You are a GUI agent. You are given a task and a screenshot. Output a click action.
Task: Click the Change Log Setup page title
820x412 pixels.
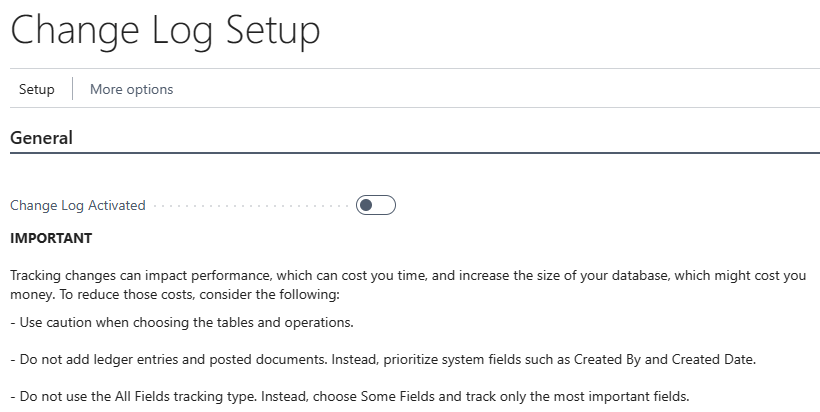click(x=165, y=30)
